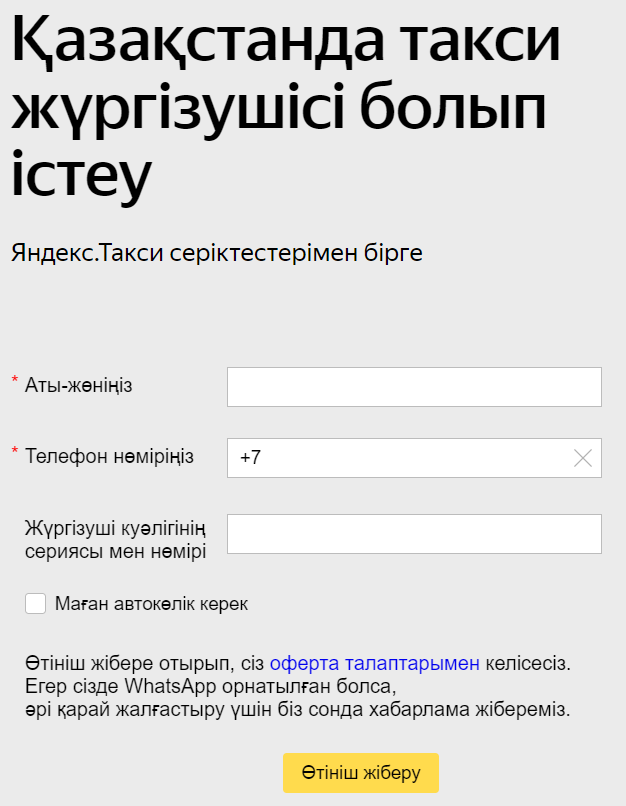Click the red asterisk beside 'Аты-жөніңіз'
The height and width of the screenshot is (806, 626).
[x=15, y=380]
